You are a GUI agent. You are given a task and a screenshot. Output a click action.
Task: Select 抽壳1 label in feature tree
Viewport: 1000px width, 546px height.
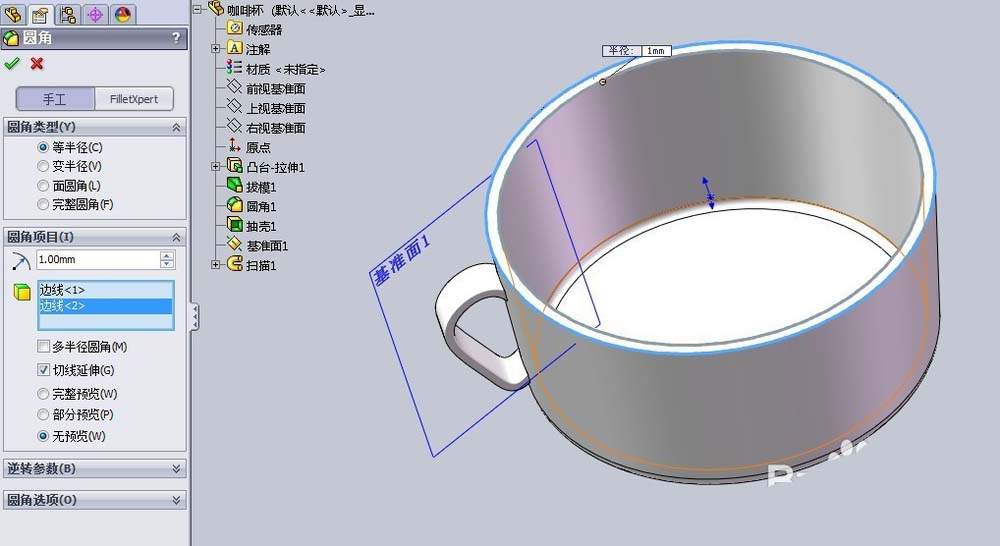(x=261, y=226)
